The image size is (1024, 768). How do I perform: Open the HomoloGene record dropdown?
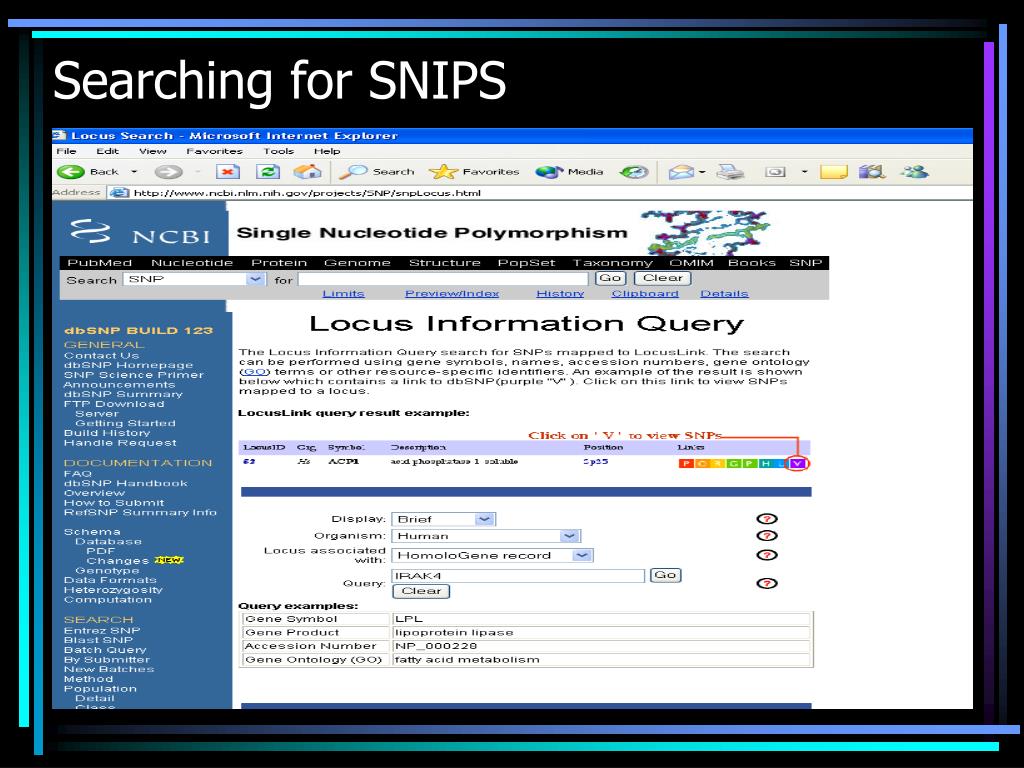(582, 556)
